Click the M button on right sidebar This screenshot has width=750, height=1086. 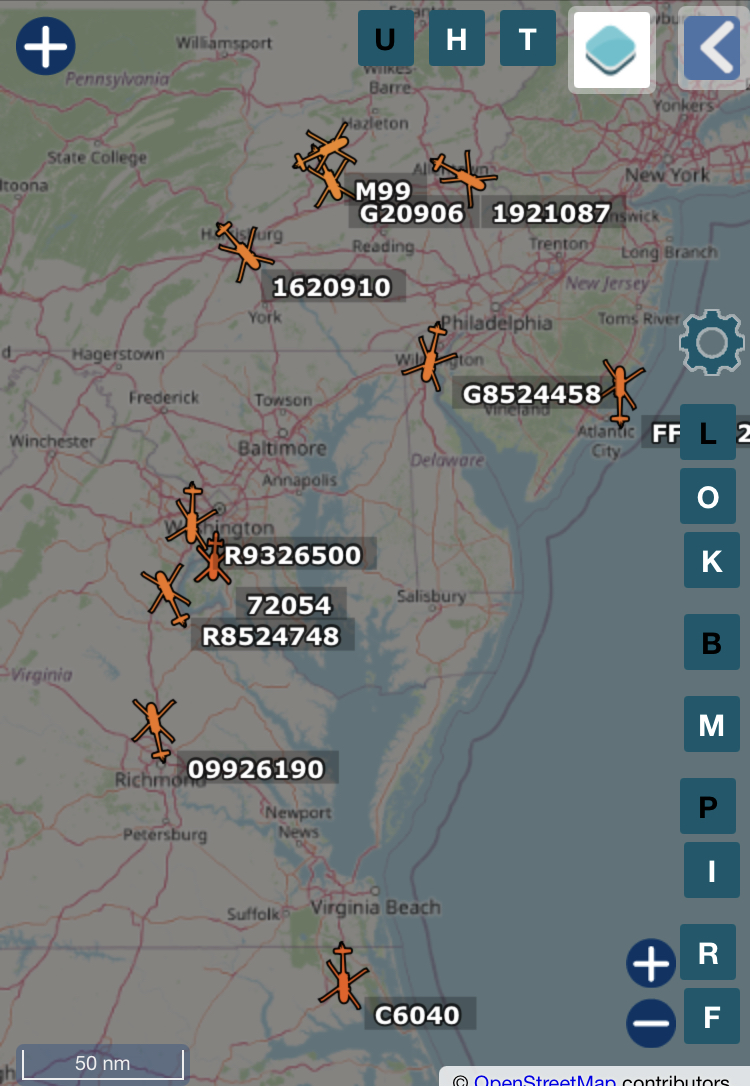(711, 724)
